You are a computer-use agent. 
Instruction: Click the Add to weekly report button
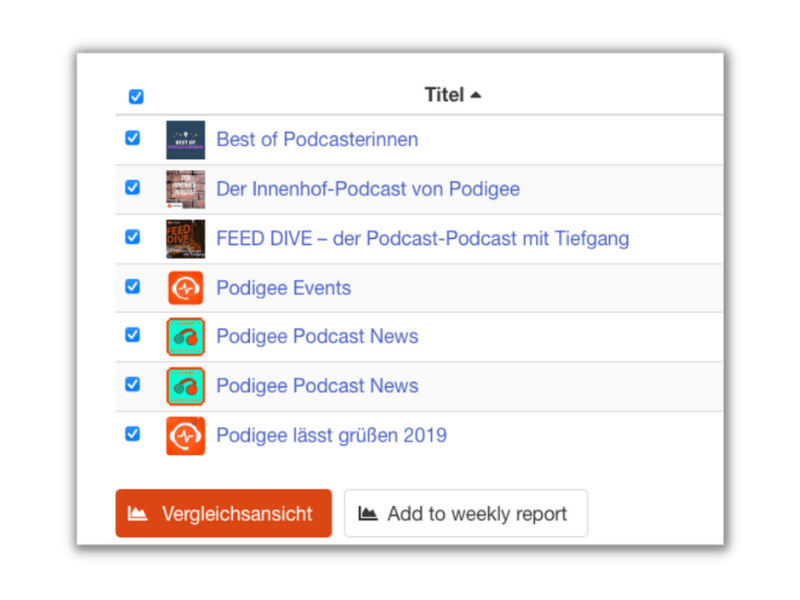coord(466,513)
